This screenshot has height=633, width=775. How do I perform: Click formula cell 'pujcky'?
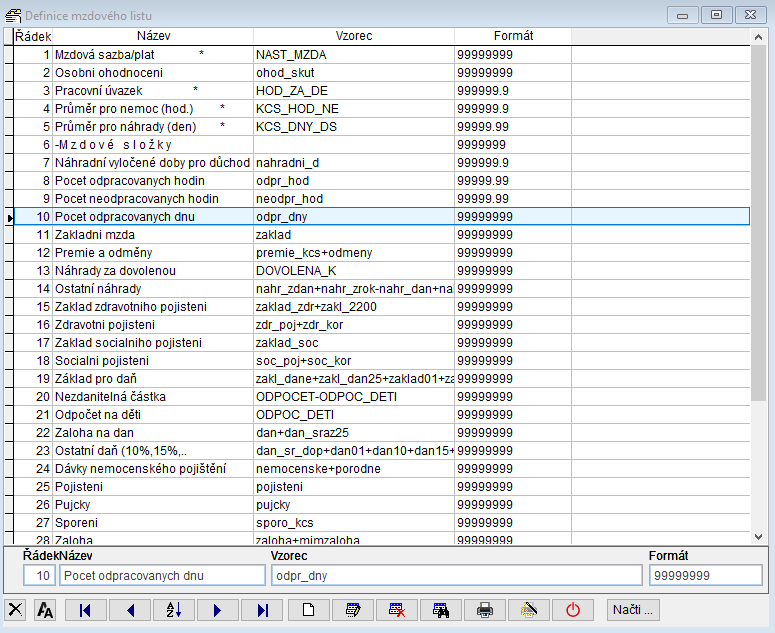coord(354,505)
